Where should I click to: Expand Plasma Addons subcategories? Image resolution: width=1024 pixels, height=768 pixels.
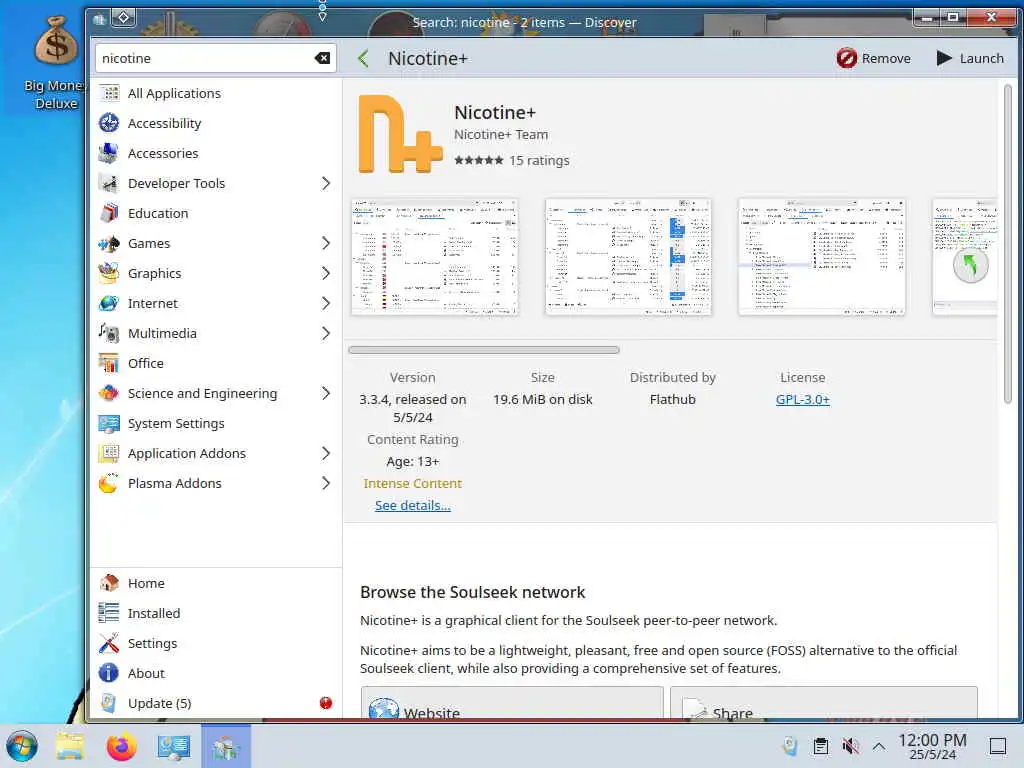click(326, 483)
